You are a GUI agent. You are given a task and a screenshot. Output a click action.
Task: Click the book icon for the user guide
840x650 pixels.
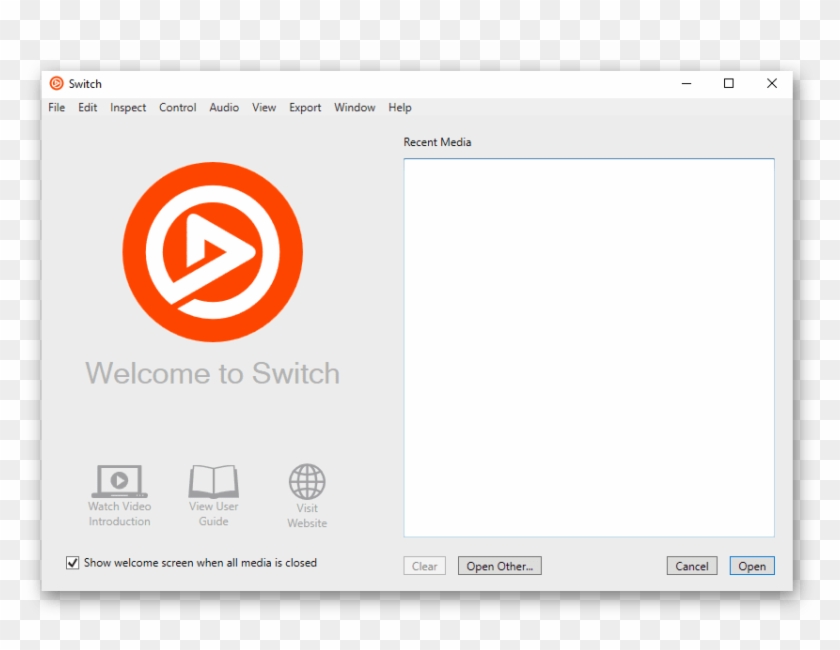click(x=213, y=481)
